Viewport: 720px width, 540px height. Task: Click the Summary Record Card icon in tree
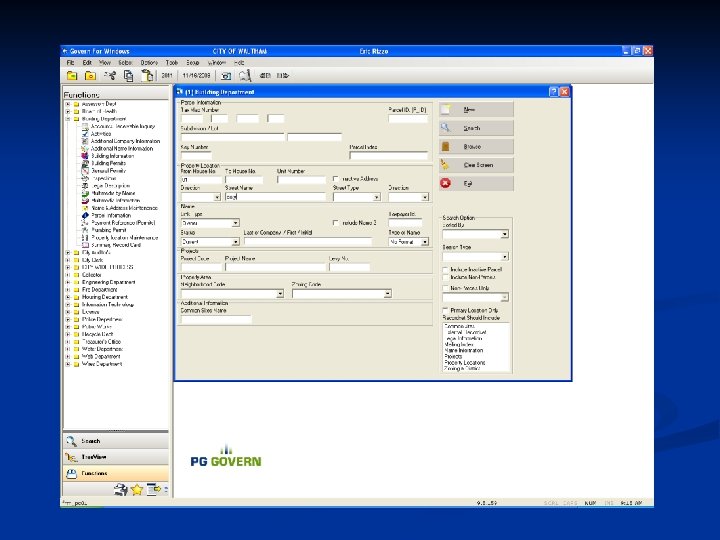point(85,245)
